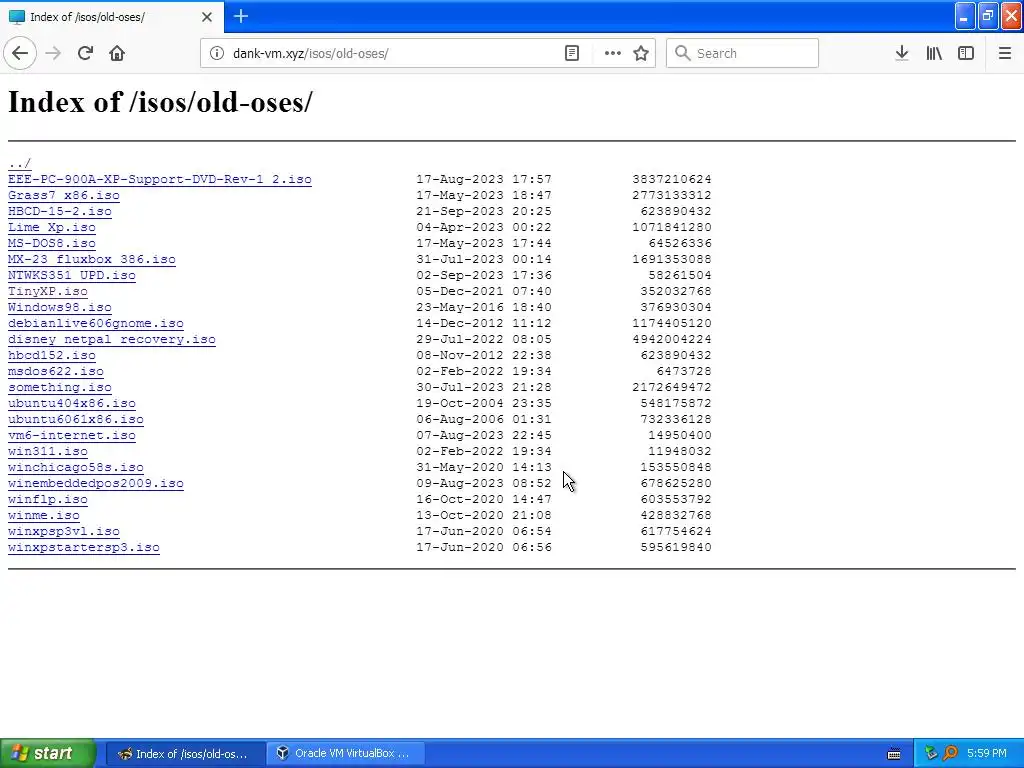
Task: Download msdos622.iso
Action: (x=56, y=371)
